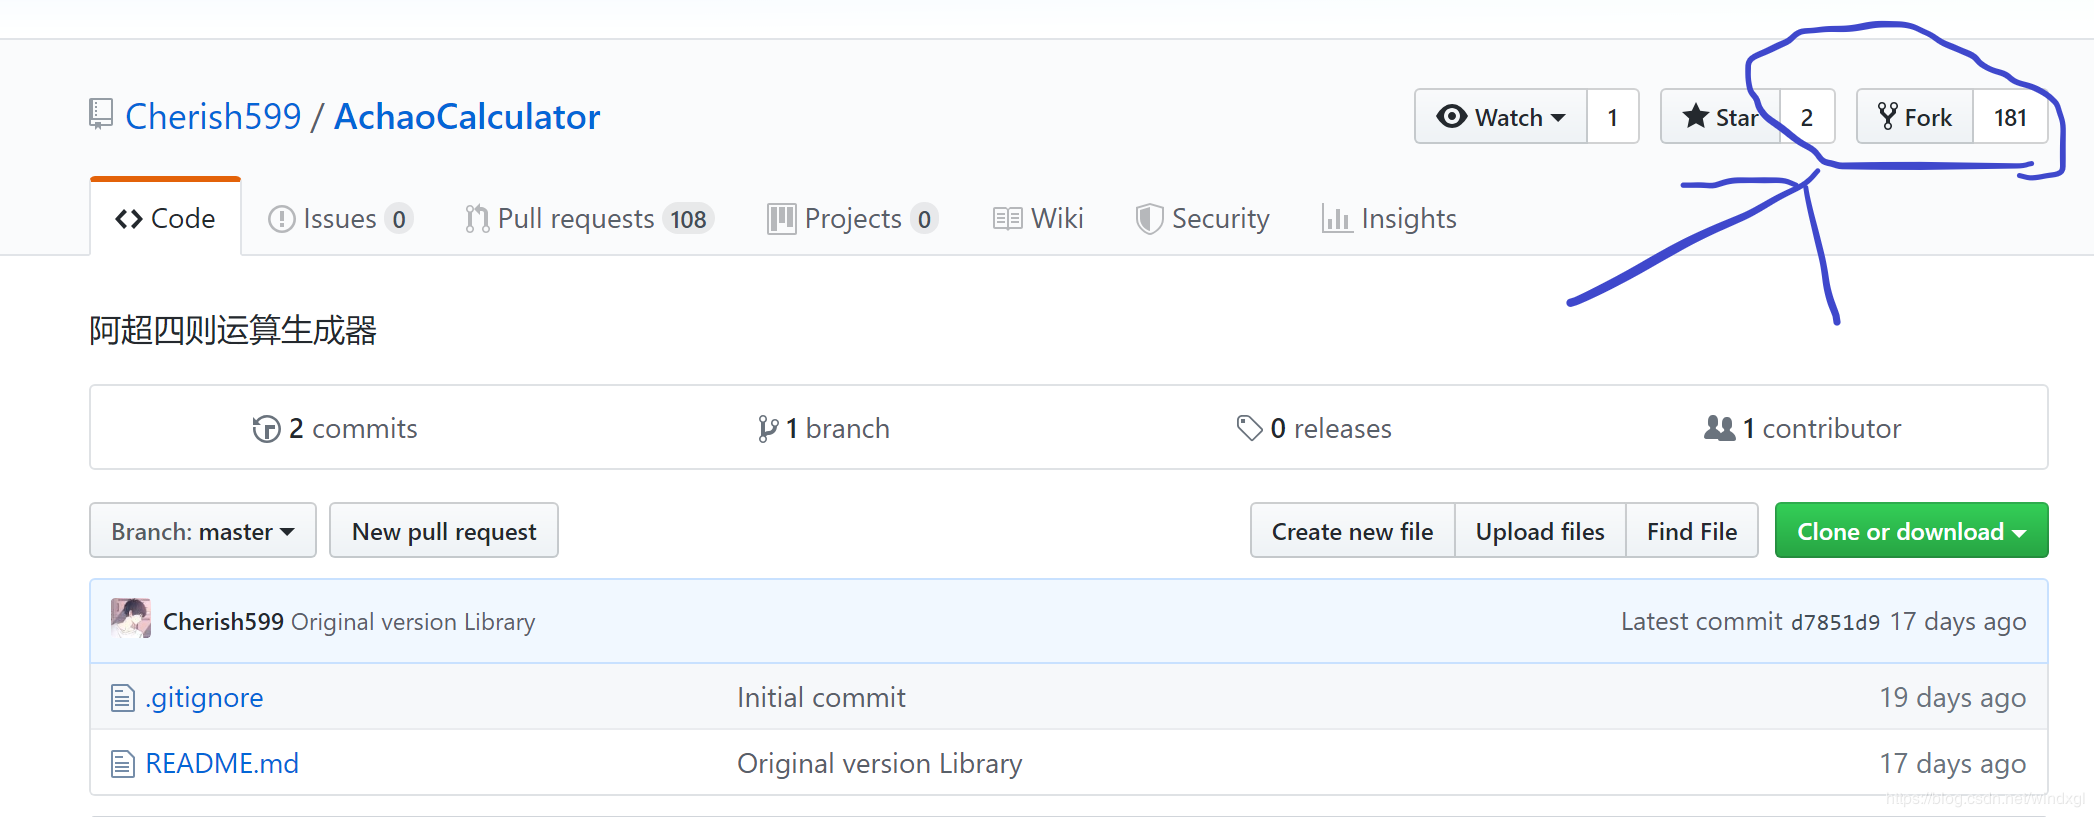Click Find File button
Screen dimensions: 2094x817
1692,531
